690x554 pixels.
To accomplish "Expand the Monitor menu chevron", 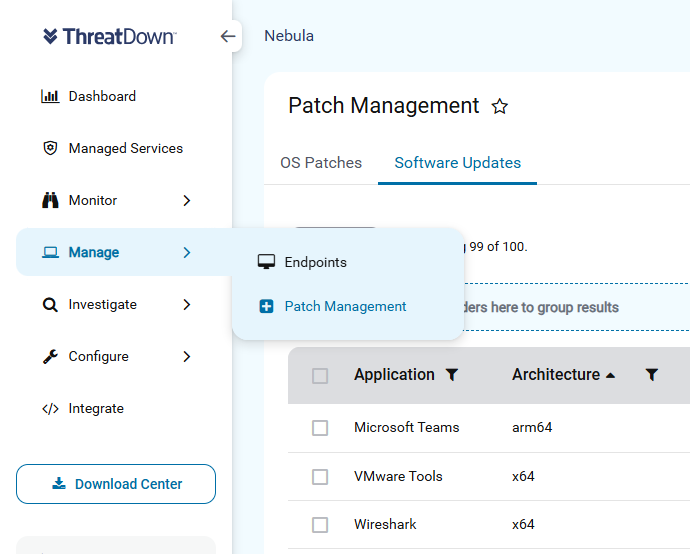I will (187, 200).
